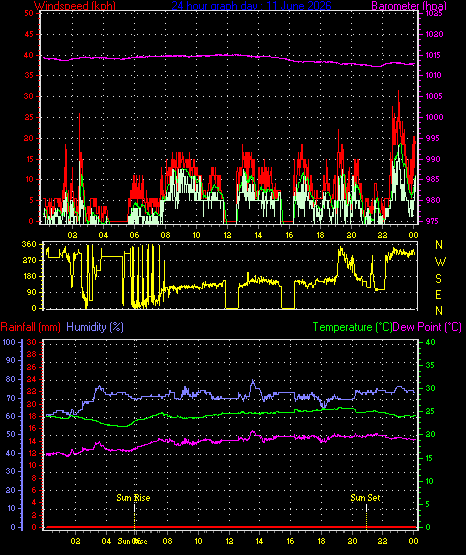The height and width of the screenshot is (555, 466).
Task: Click the "W" compass letter beside the direction graph
Action: click(x=440, y=262)
